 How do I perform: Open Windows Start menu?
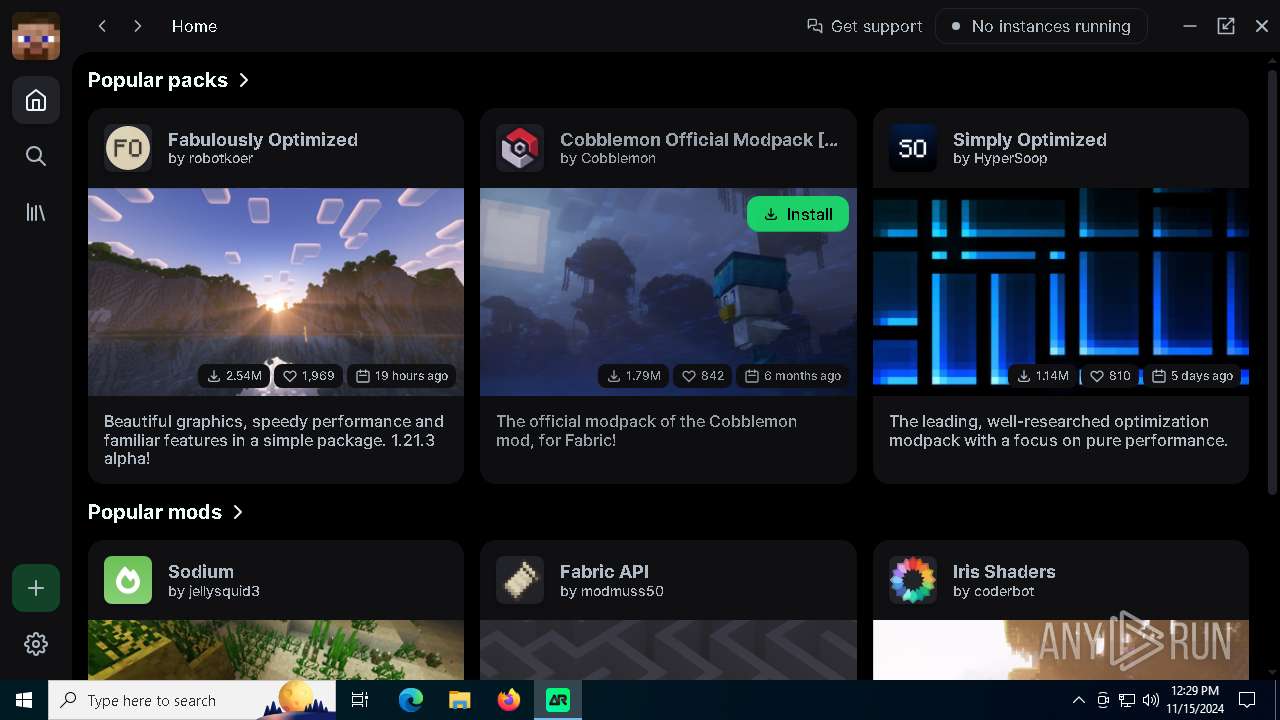pyautogui.click(x=24, y=700)
